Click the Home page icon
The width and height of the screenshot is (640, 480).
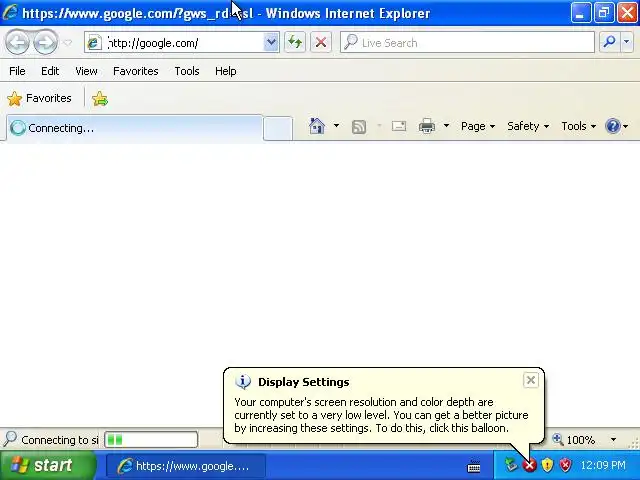point(317,126)
